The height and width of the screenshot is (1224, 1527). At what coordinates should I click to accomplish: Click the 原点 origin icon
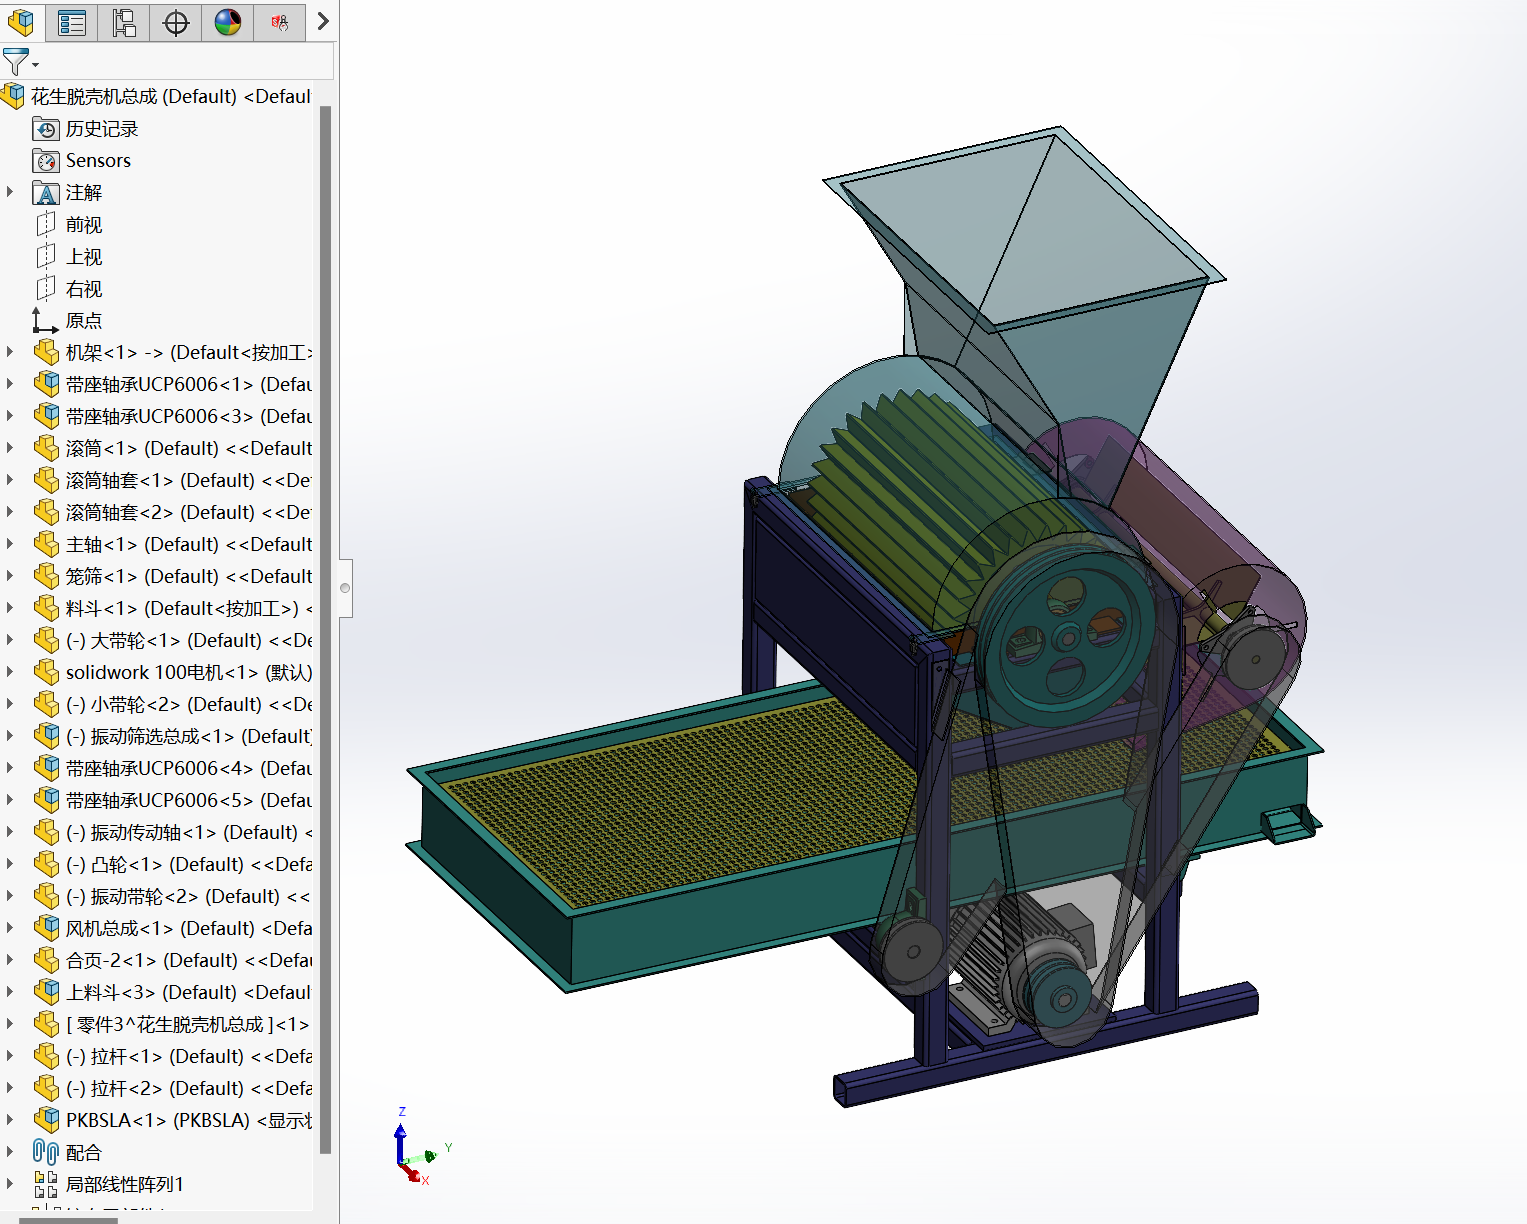[45, 321]
